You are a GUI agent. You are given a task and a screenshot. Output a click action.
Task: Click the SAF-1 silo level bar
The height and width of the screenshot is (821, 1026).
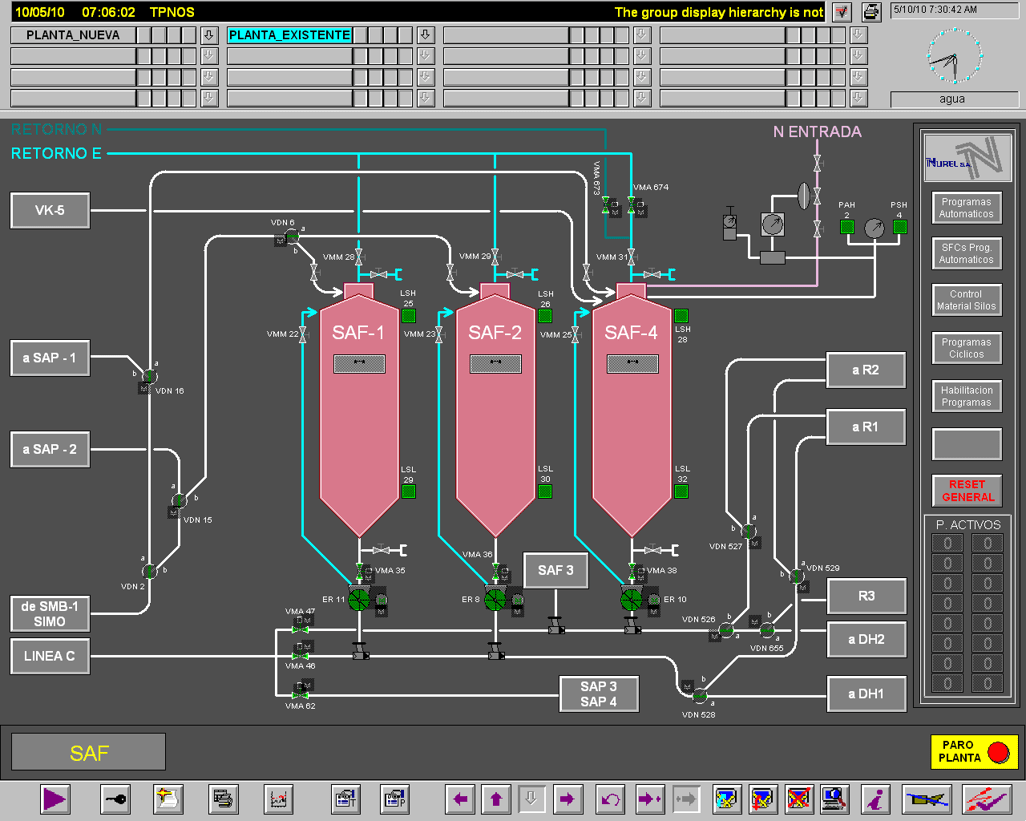pos(359,364)
